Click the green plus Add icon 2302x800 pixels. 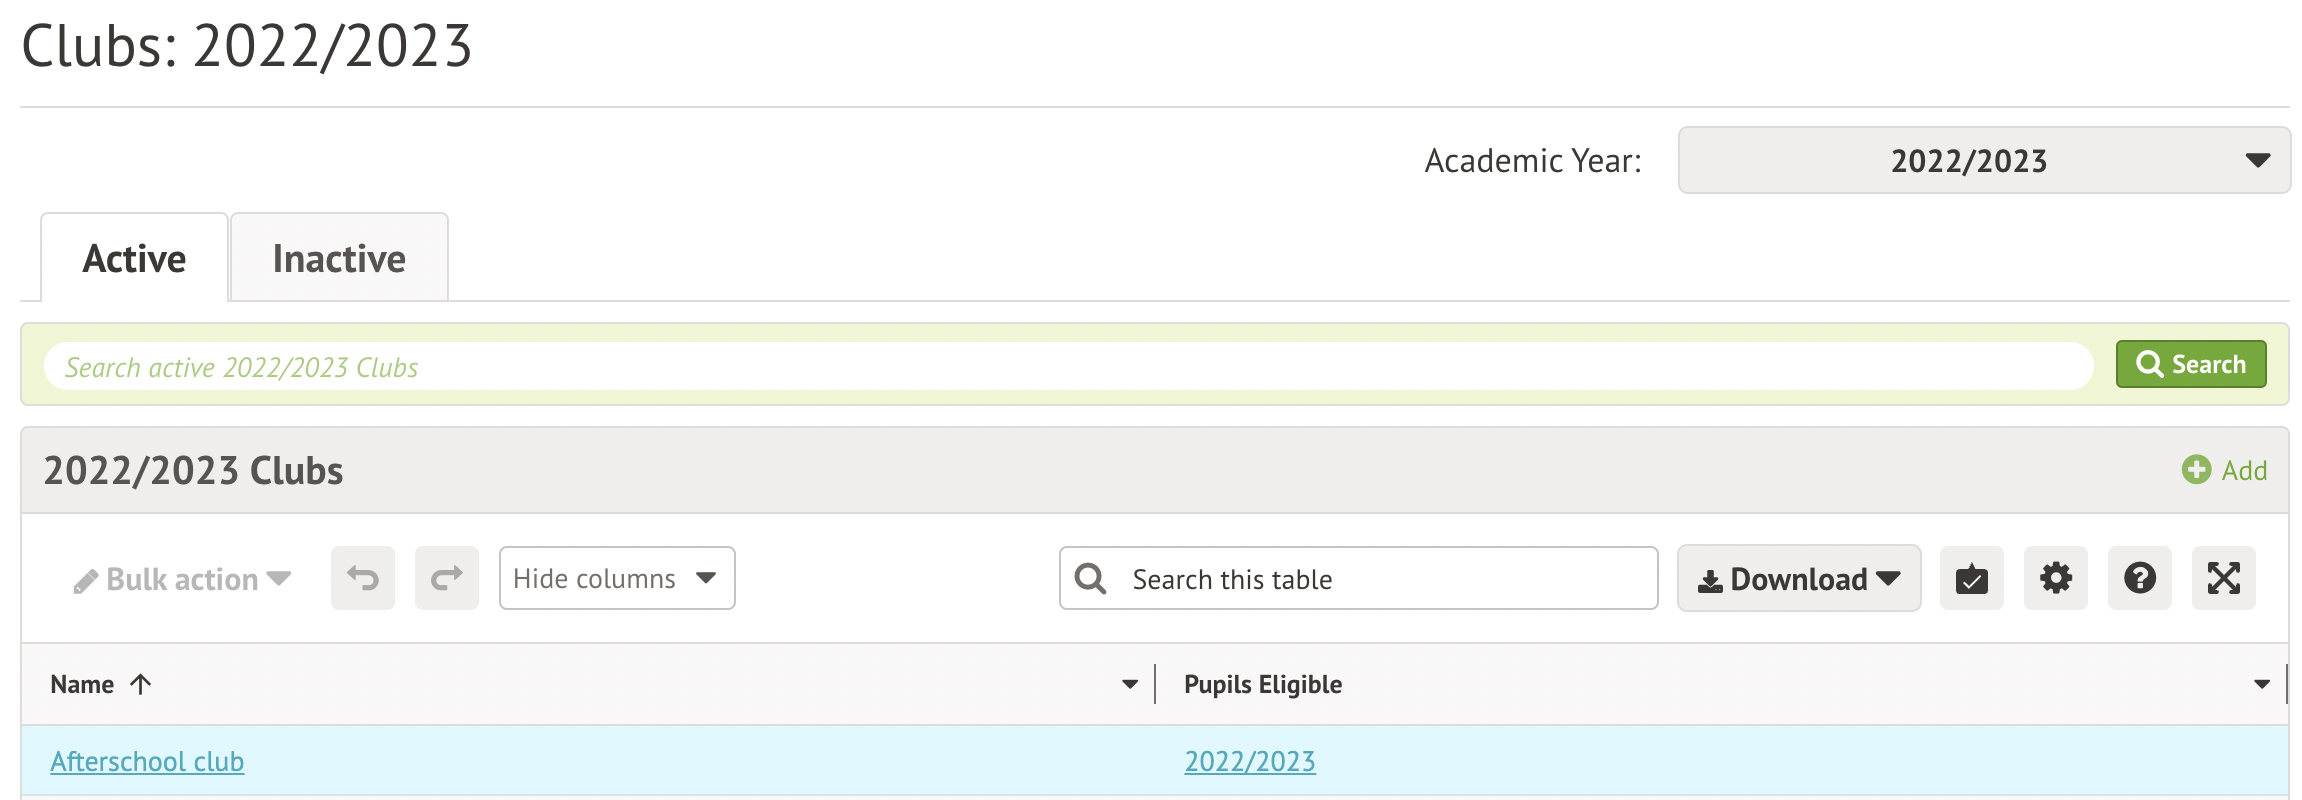(x=2196, y=470)
